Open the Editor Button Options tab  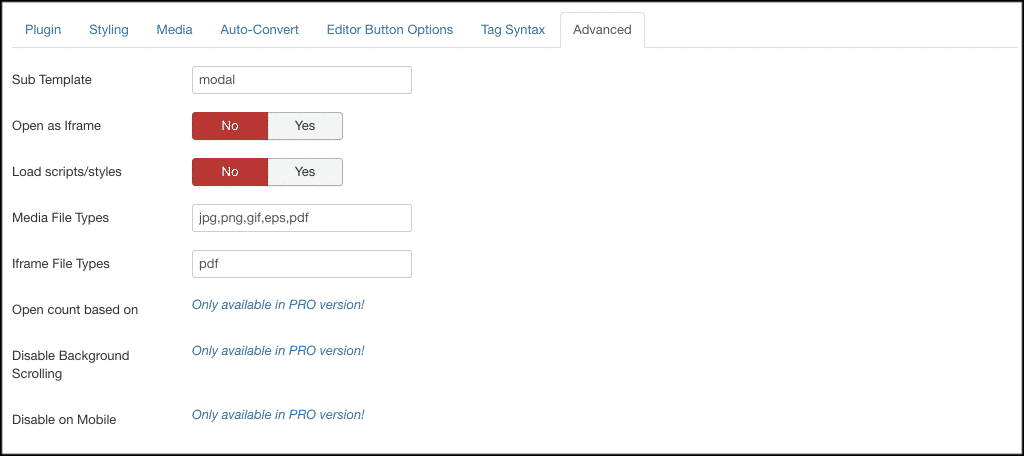click(390, 30)
